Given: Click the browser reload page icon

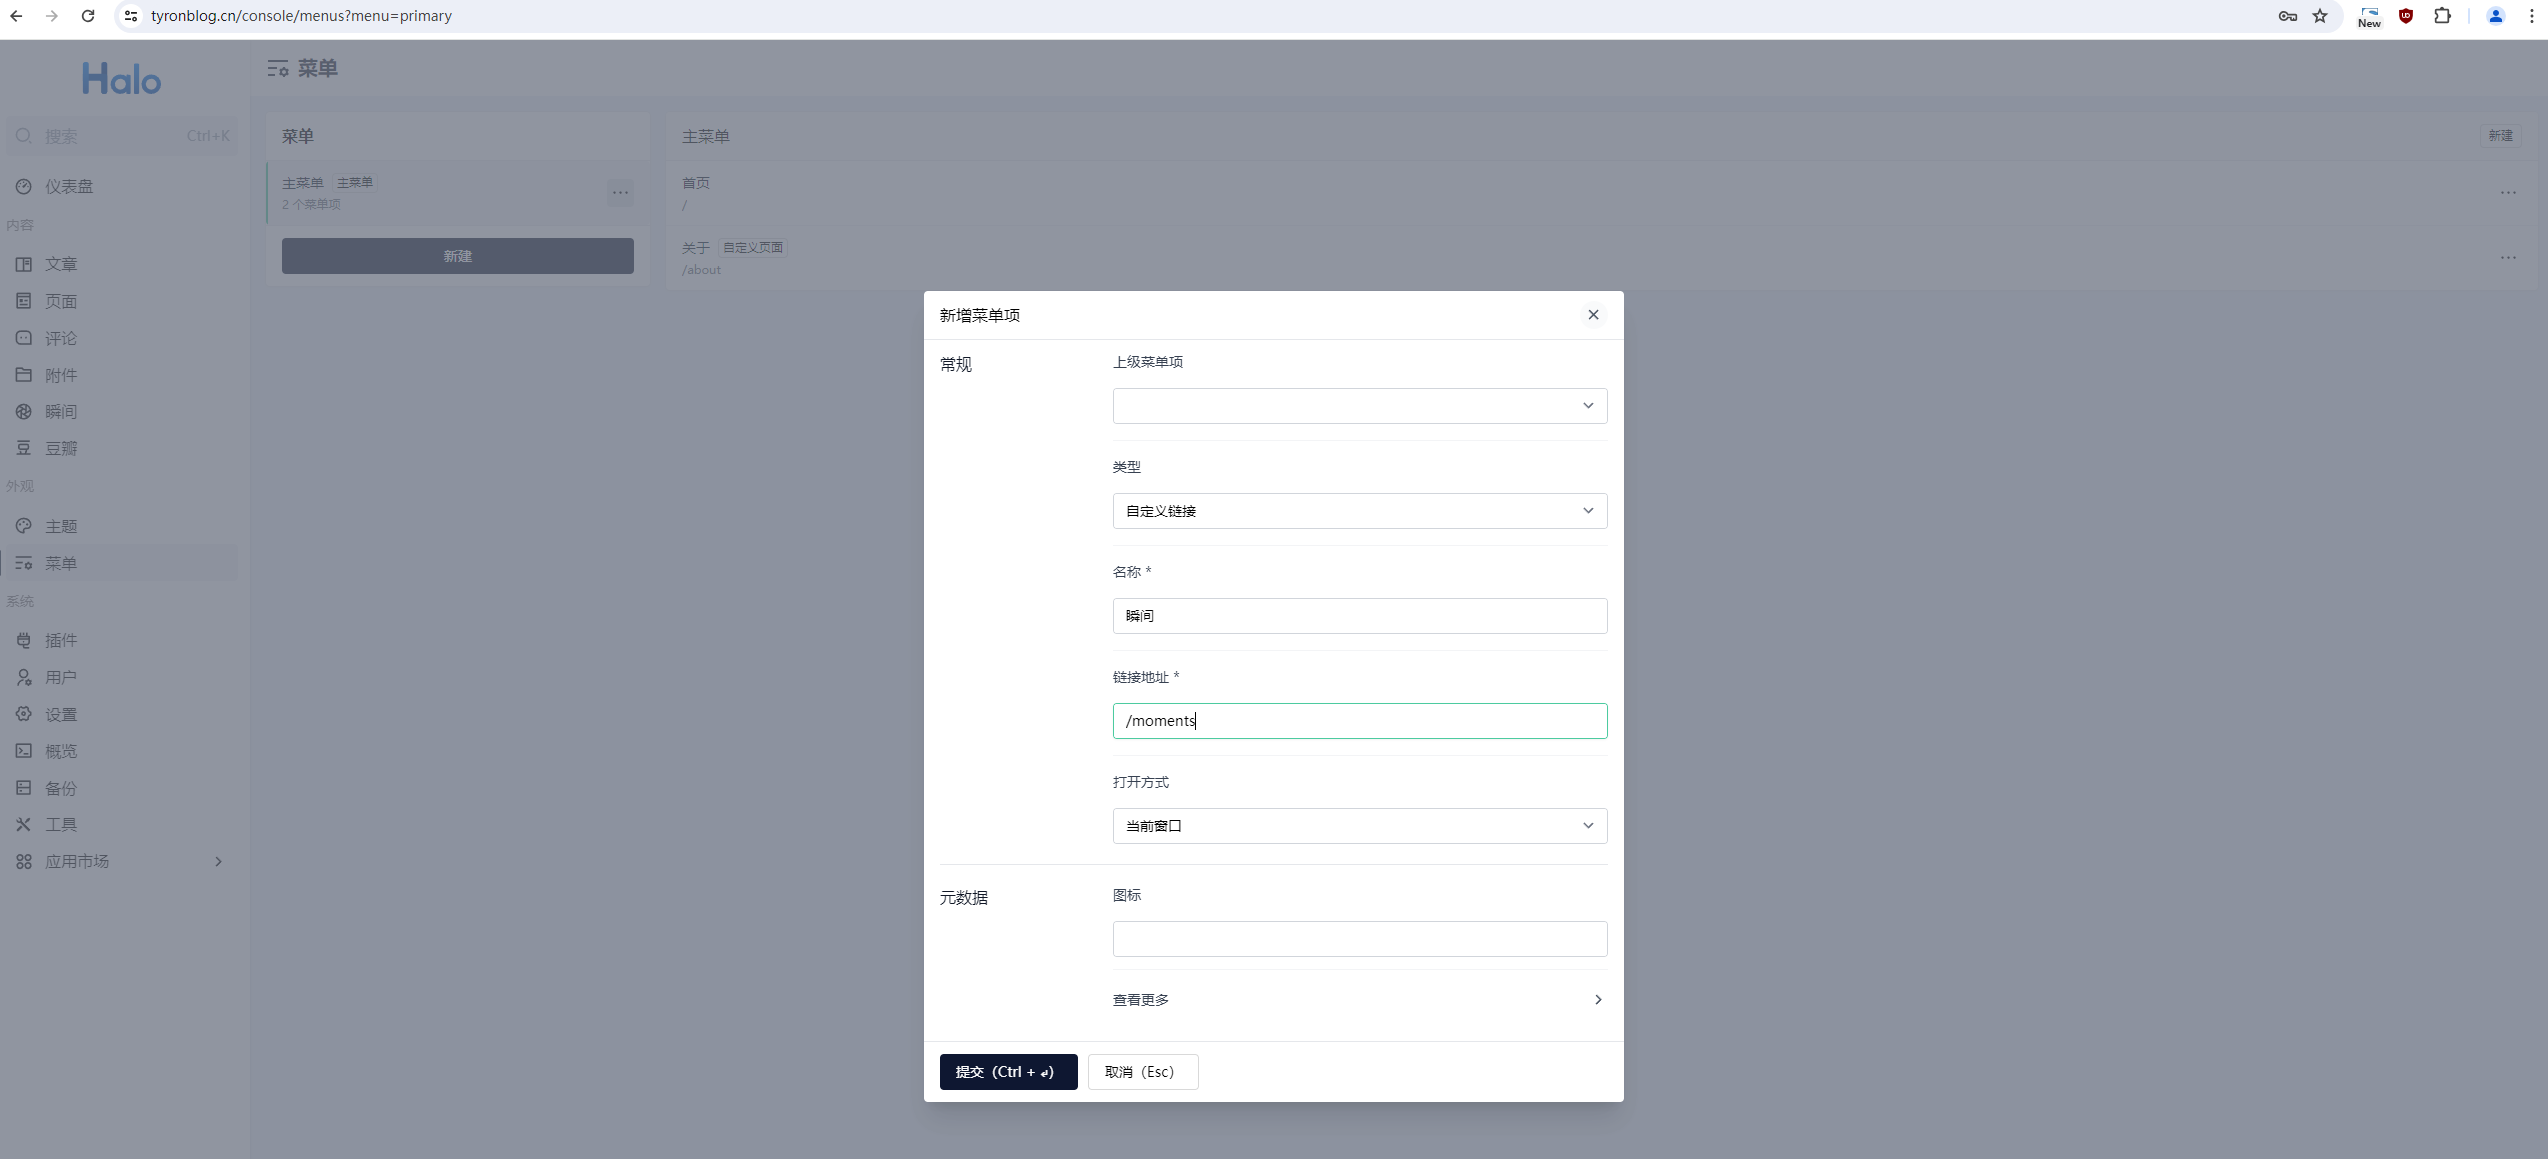Looking at the screenshot, I should [88, 16].
